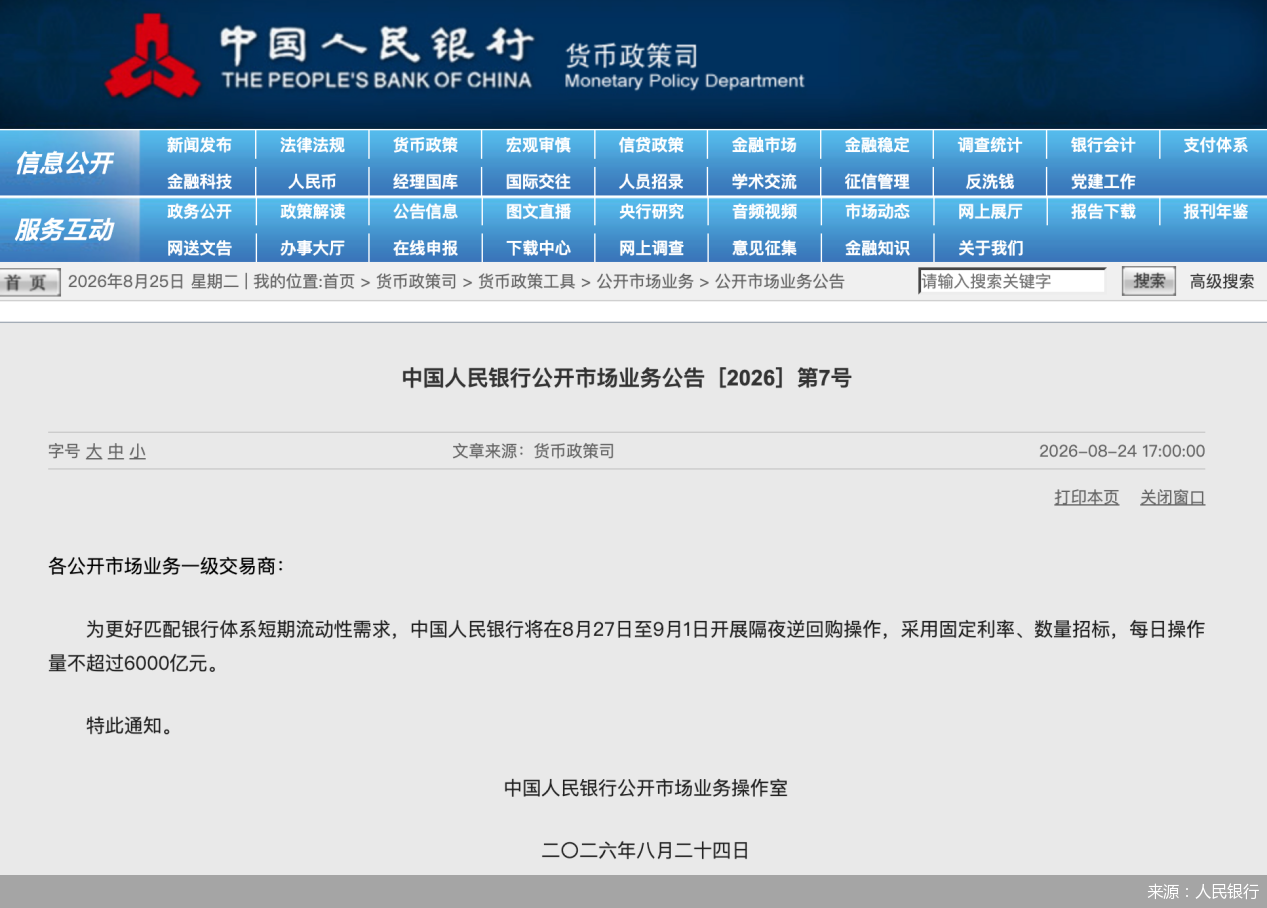Open 网上展厅 navigation link
The height and width of the screenshot is (908, 1267).
[x=990, y=211]
